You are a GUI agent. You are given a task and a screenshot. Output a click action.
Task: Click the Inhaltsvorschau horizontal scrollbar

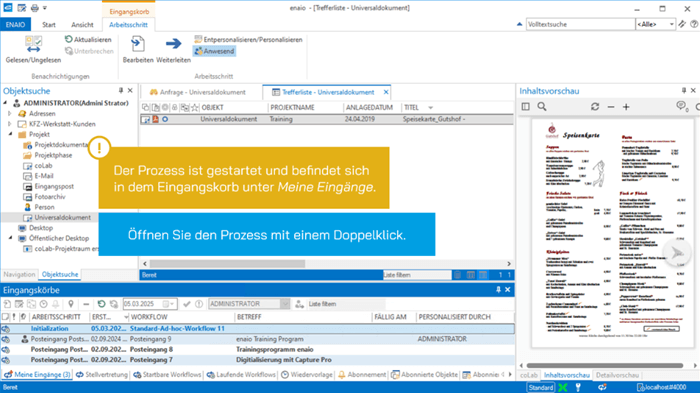click(x=604, y=365)
